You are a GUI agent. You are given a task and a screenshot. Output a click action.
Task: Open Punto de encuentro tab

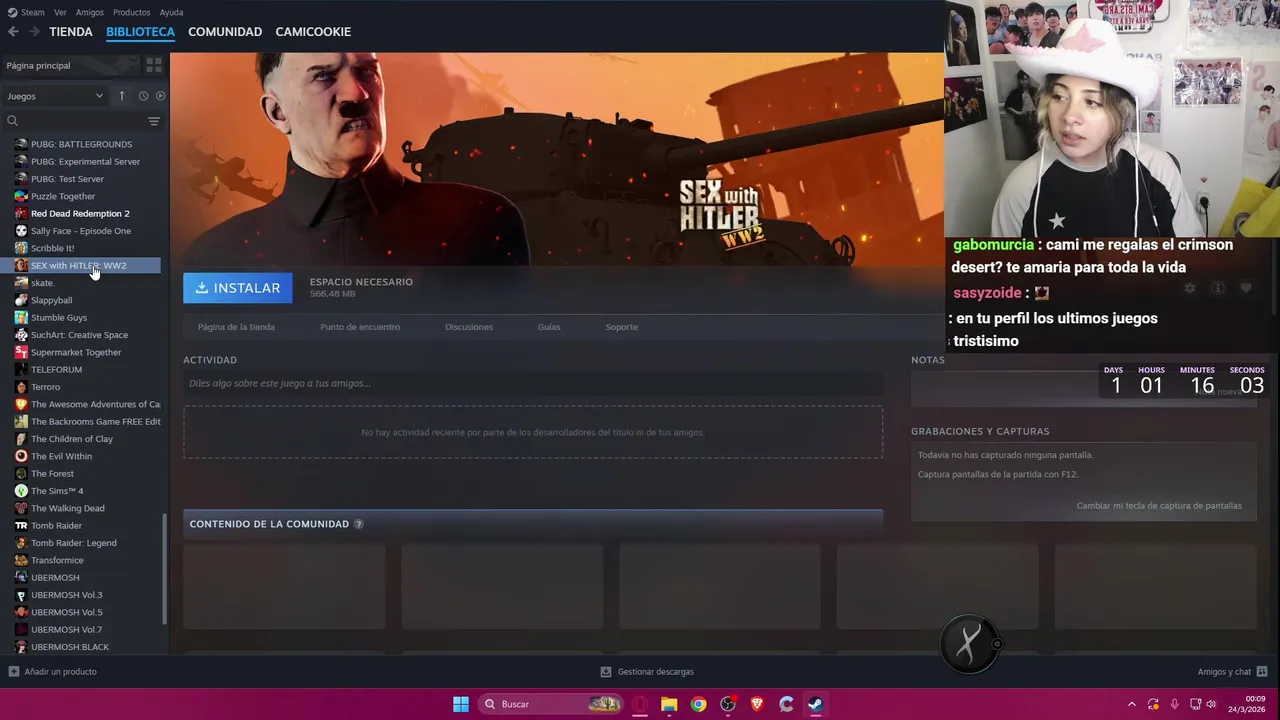tap(360, 327)
